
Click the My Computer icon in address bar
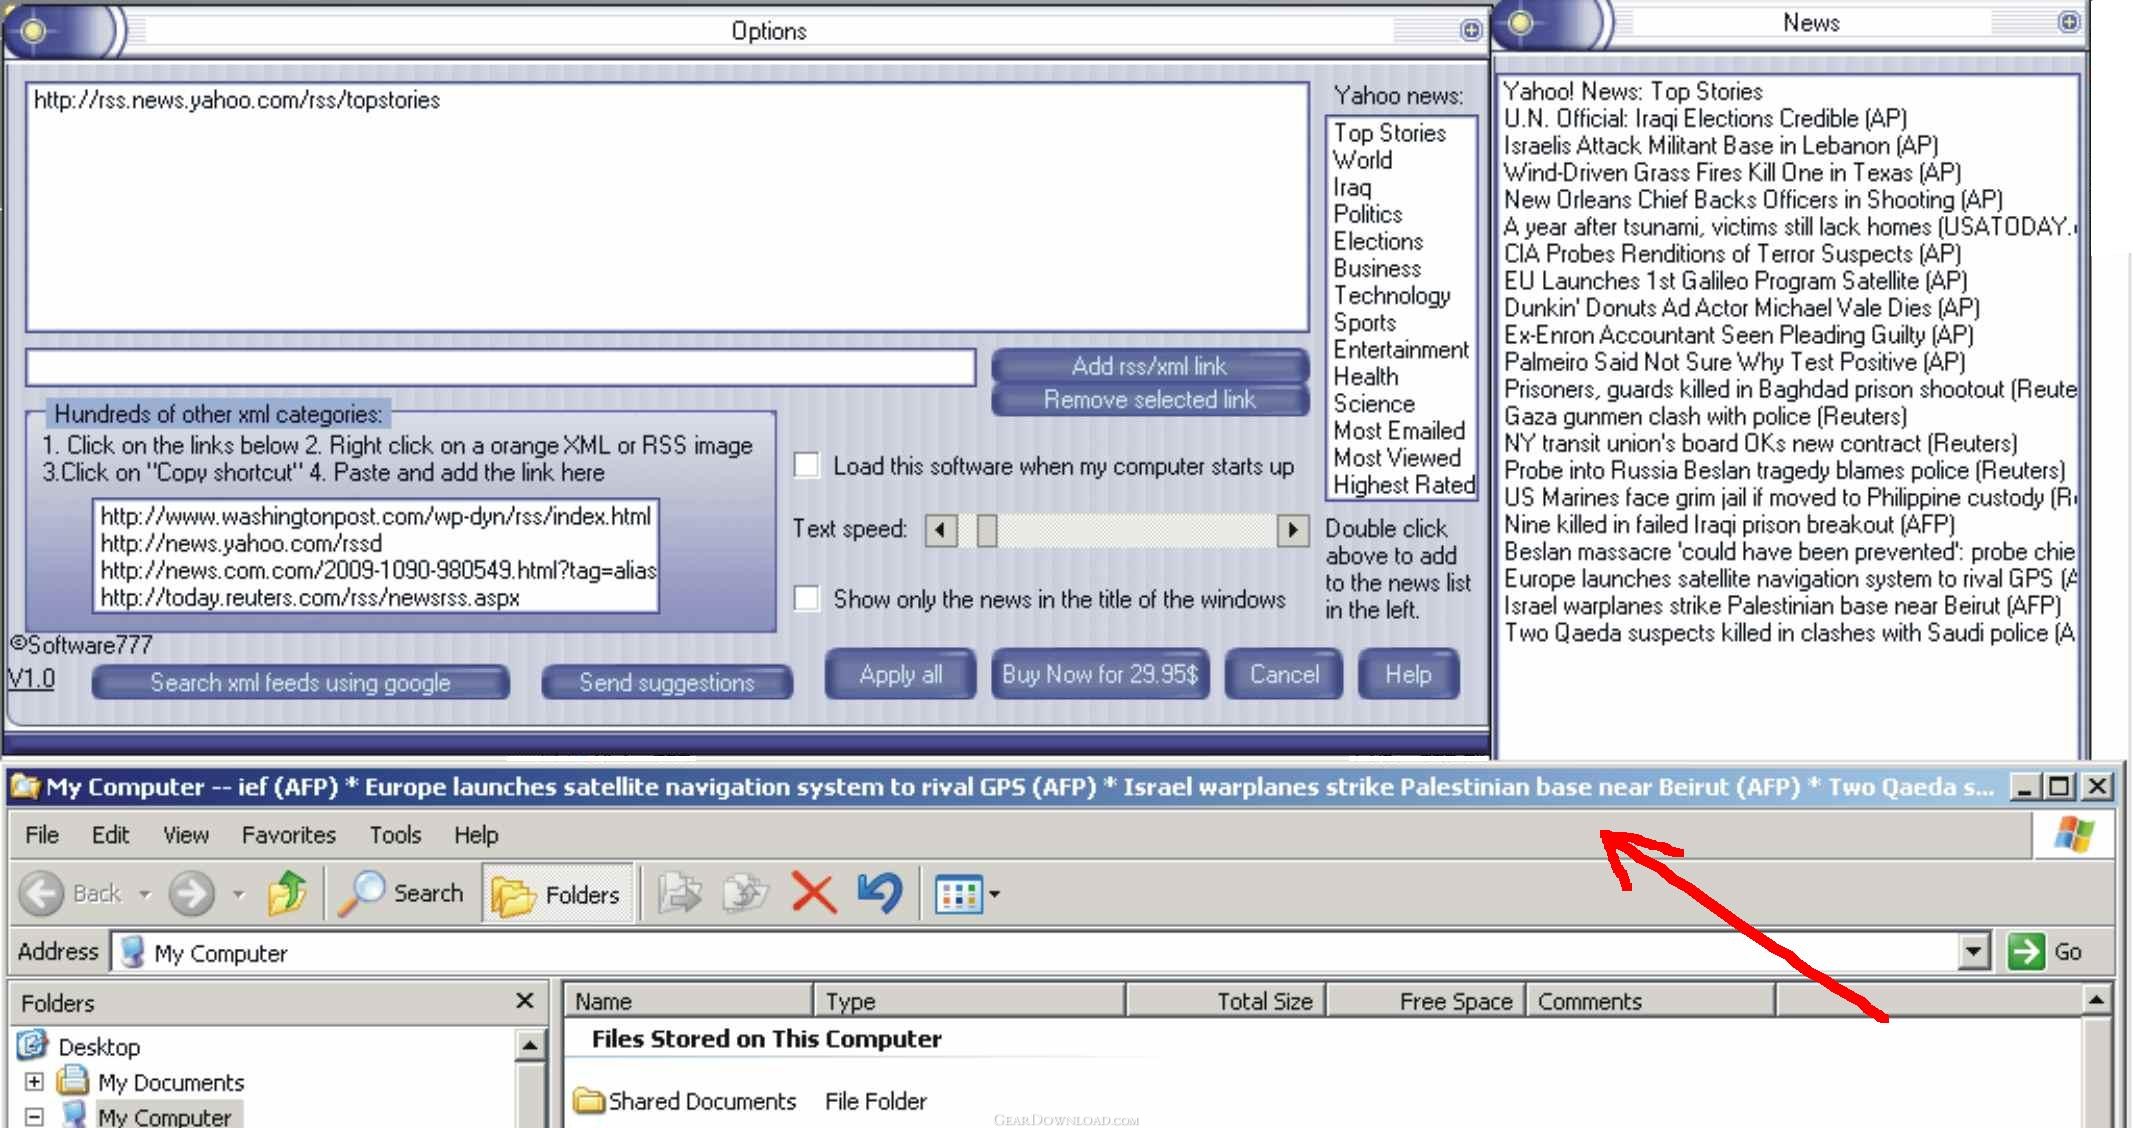point(131,952)
